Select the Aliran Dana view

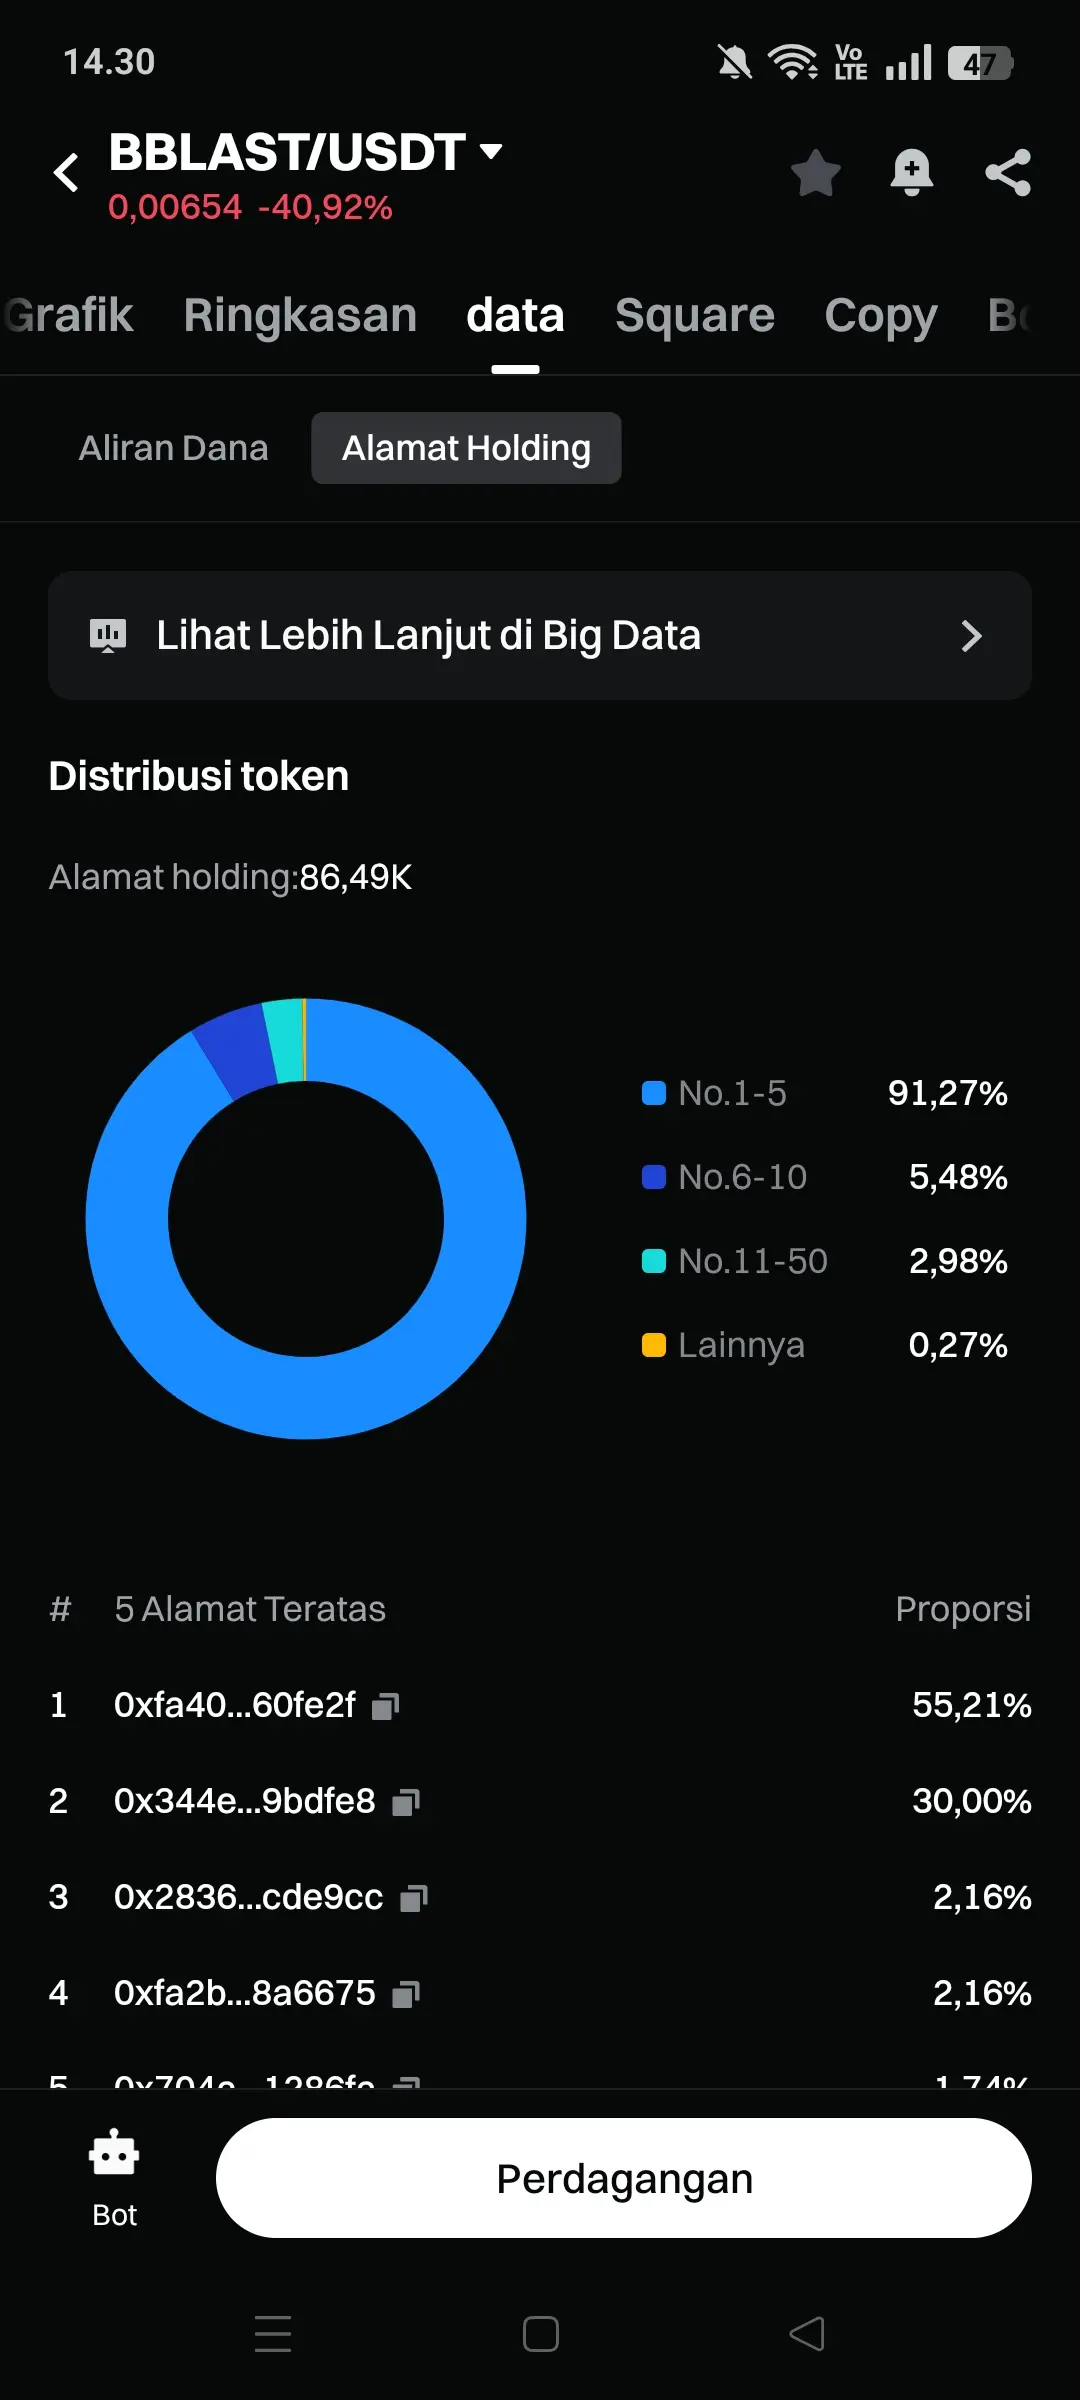click(x=173, y=448)
